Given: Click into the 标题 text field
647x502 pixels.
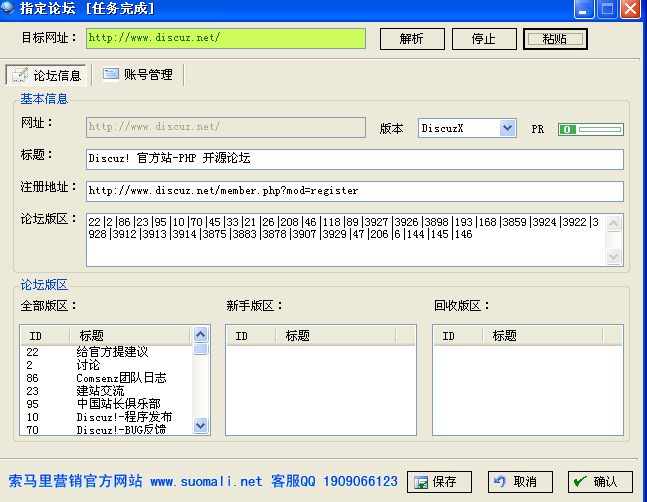Looking at the screenshot, I should [354, 159].
